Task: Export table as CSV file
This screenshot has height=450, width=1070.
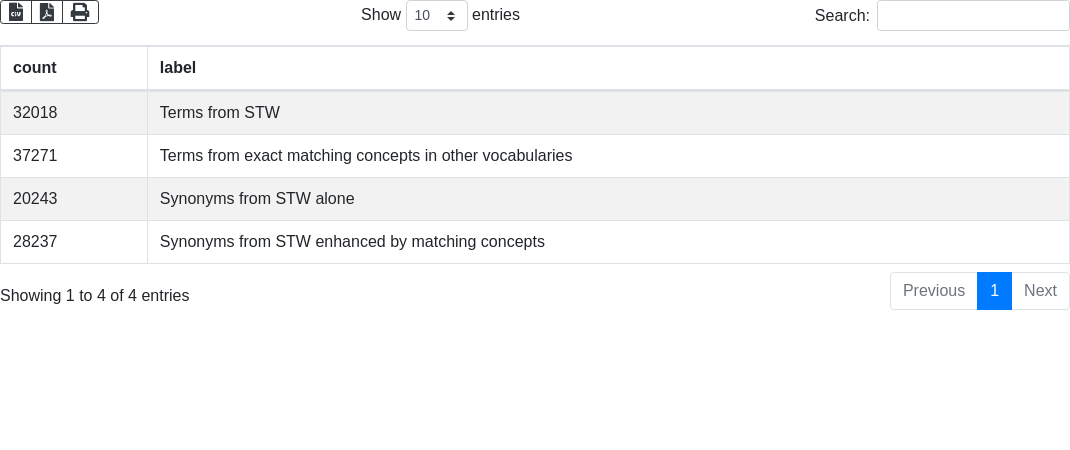Action: coord(16,12)
